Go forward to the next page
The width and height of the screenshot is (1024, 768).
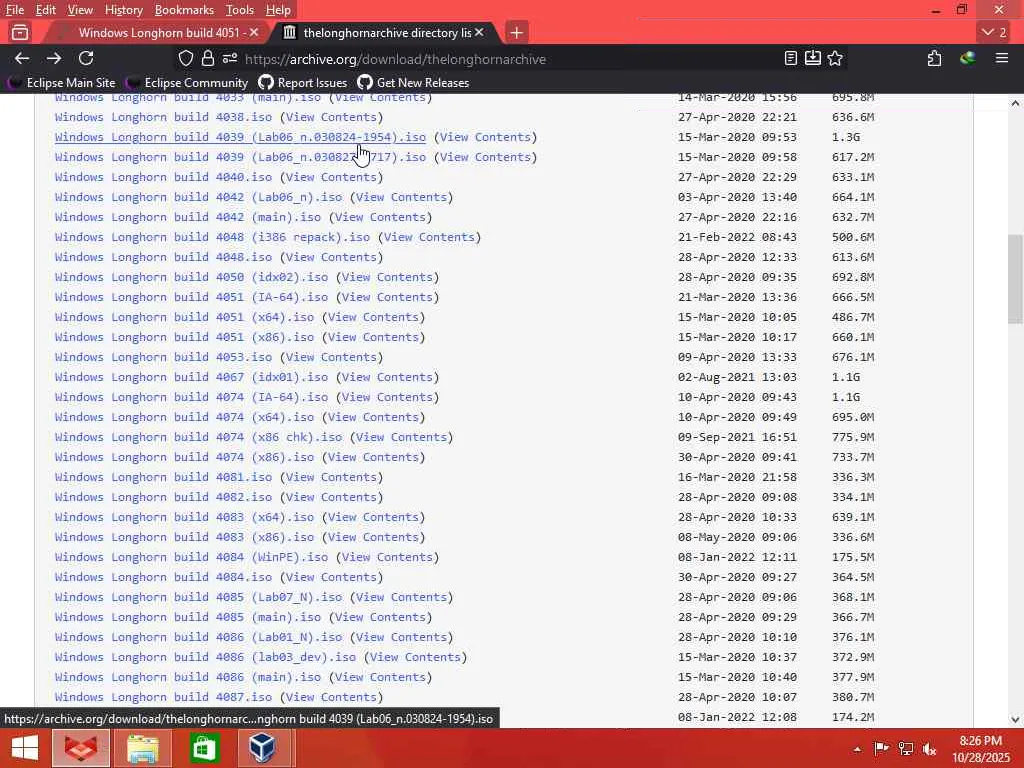tap(54, 58)
